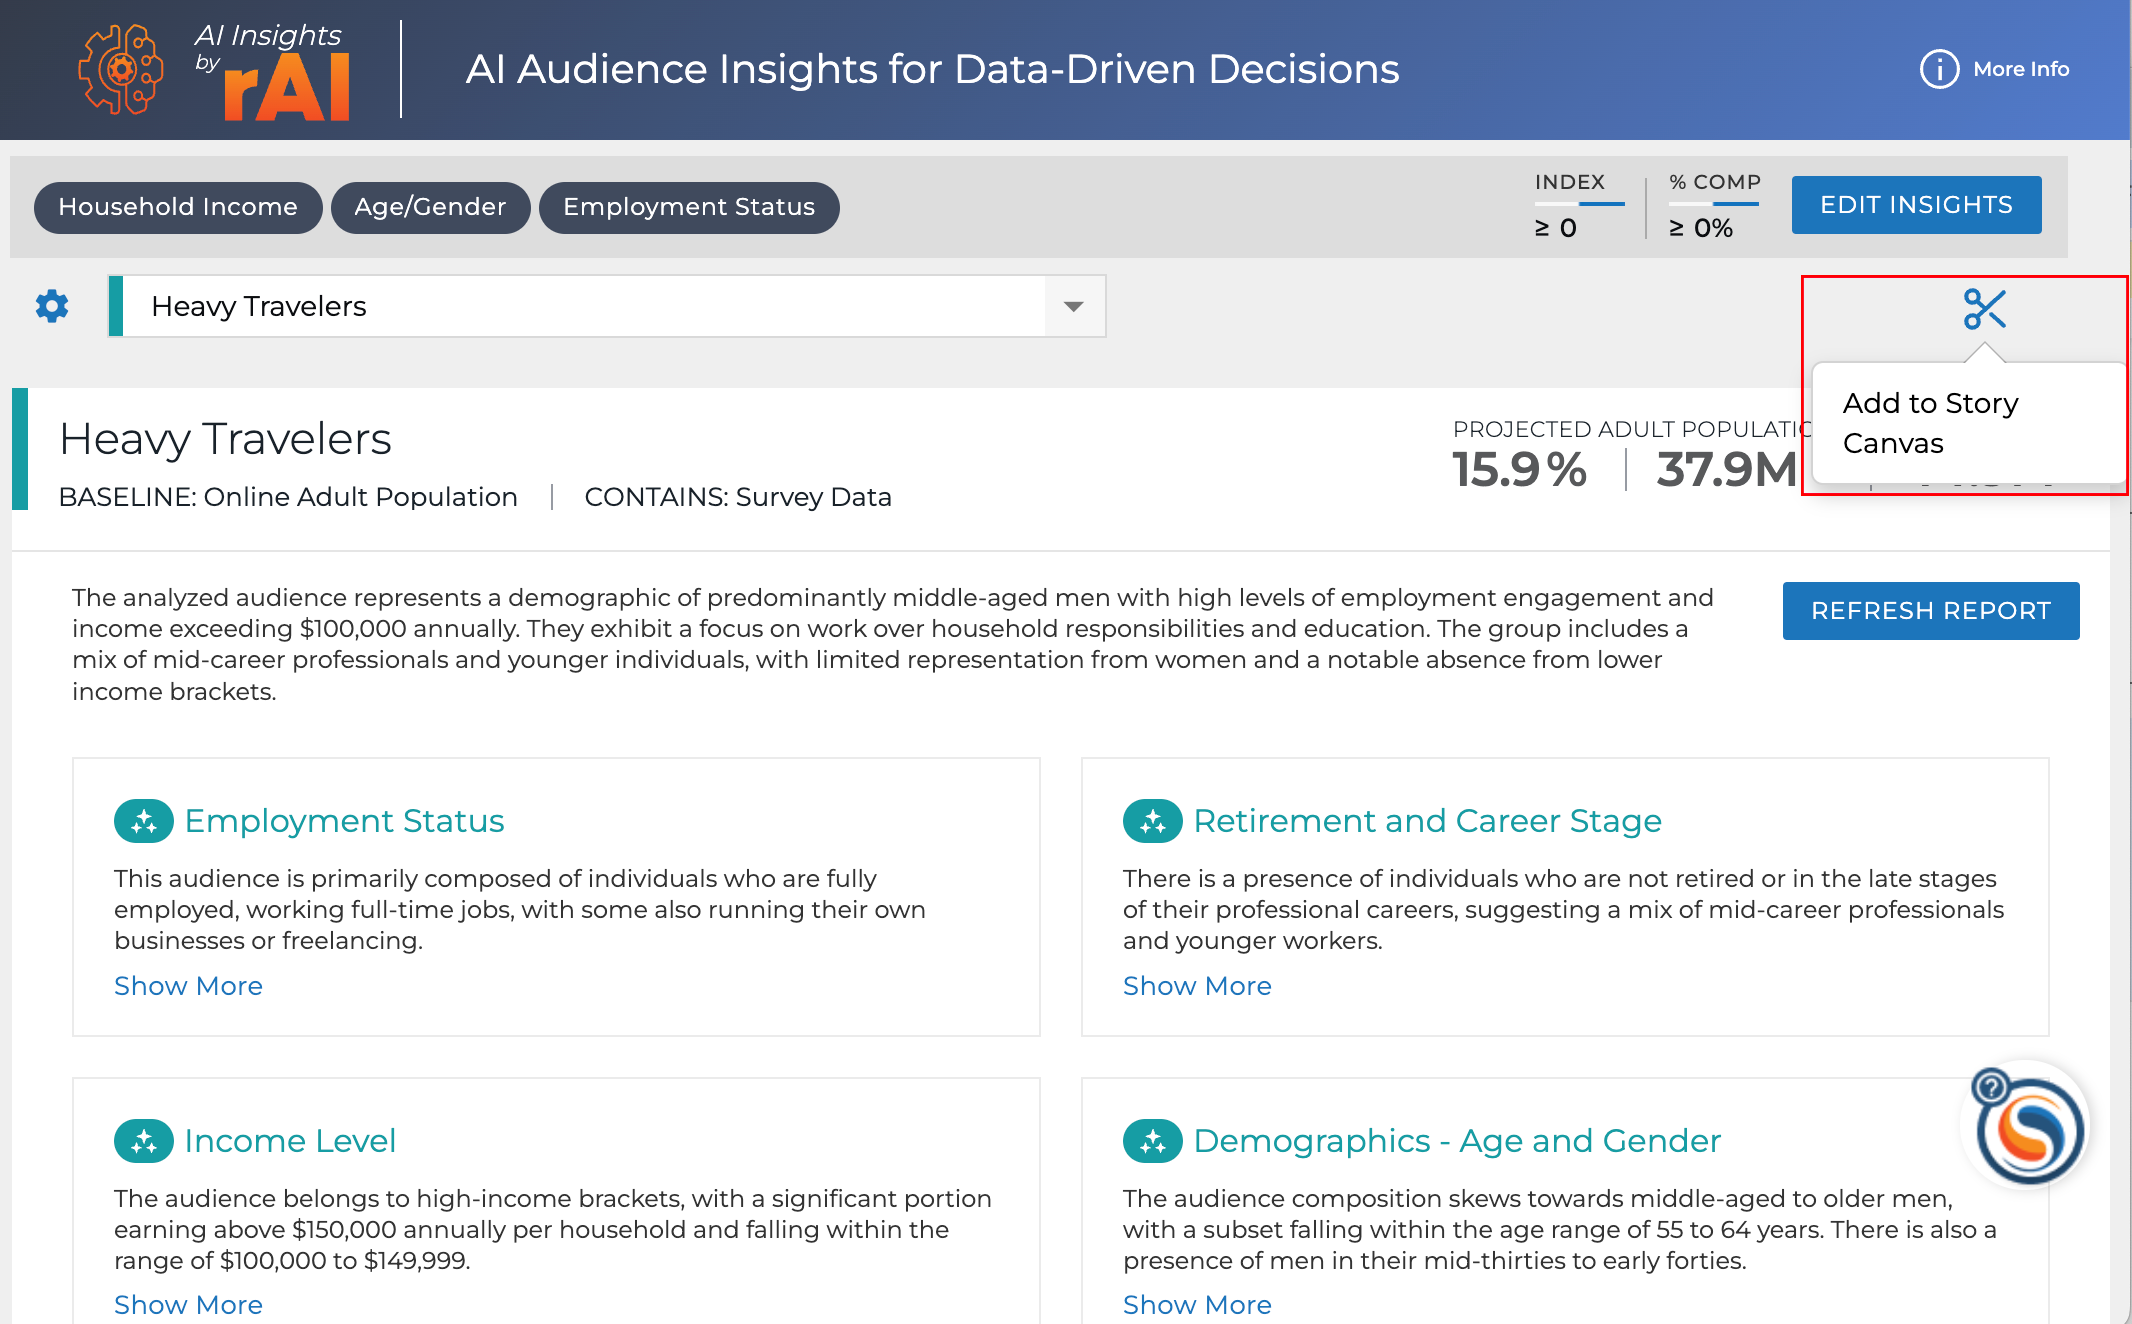Click the EDIT INSIGHTS button

coord(1916,205)
